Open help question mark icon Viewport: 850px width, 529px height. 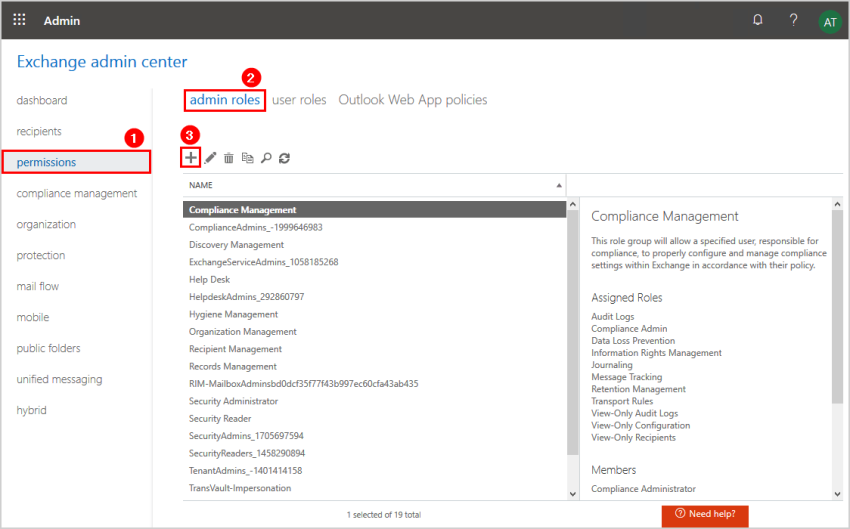tap(793, 20)
